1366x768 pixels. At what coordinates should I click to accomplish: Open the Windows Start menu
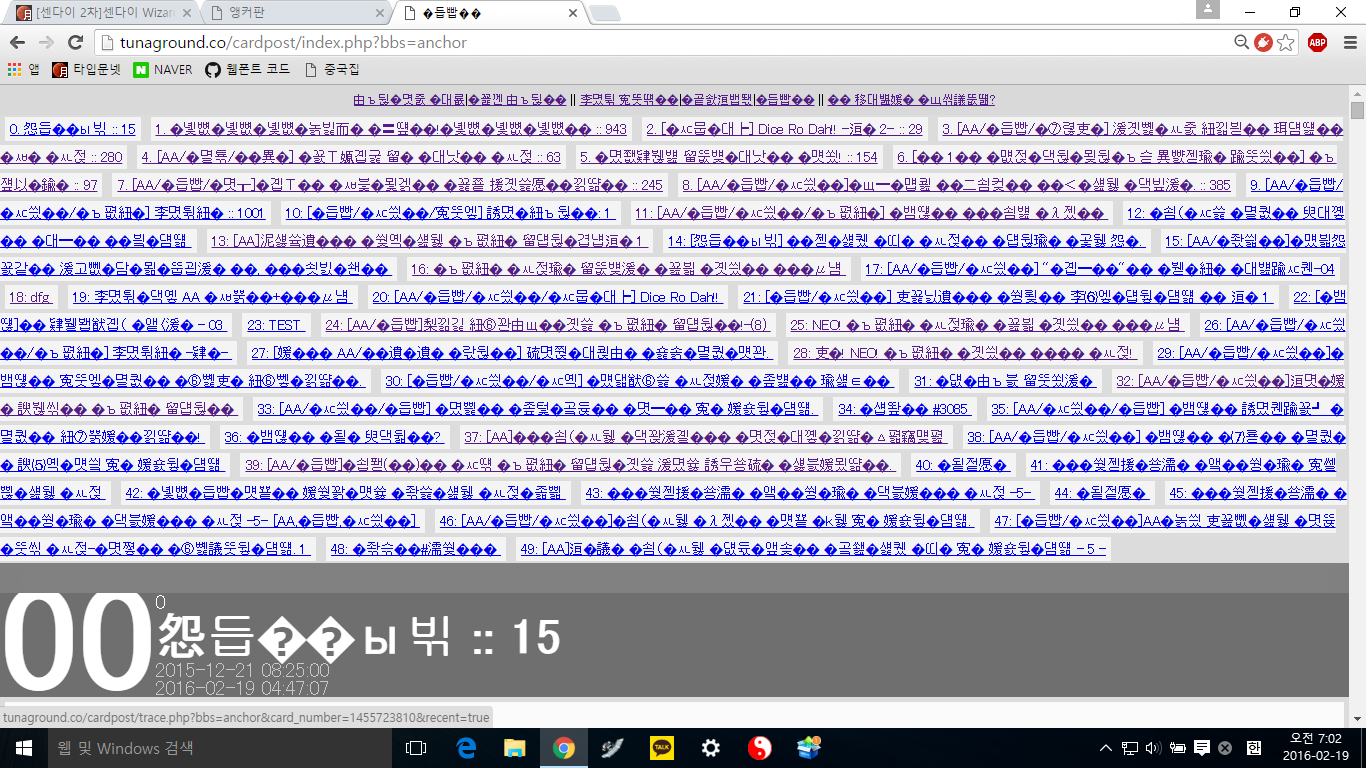coord(23,748)
